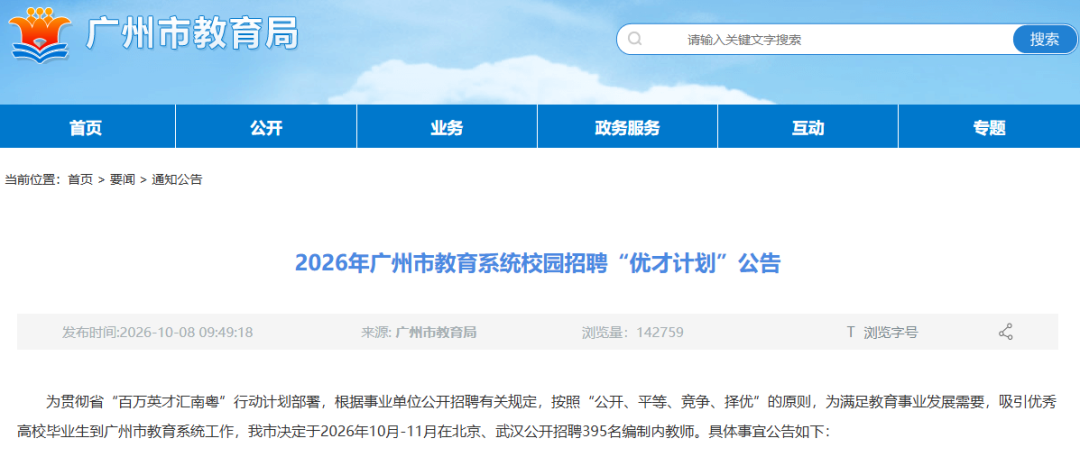Open the 政务服务 navigation tab

(x=627, y=127)
